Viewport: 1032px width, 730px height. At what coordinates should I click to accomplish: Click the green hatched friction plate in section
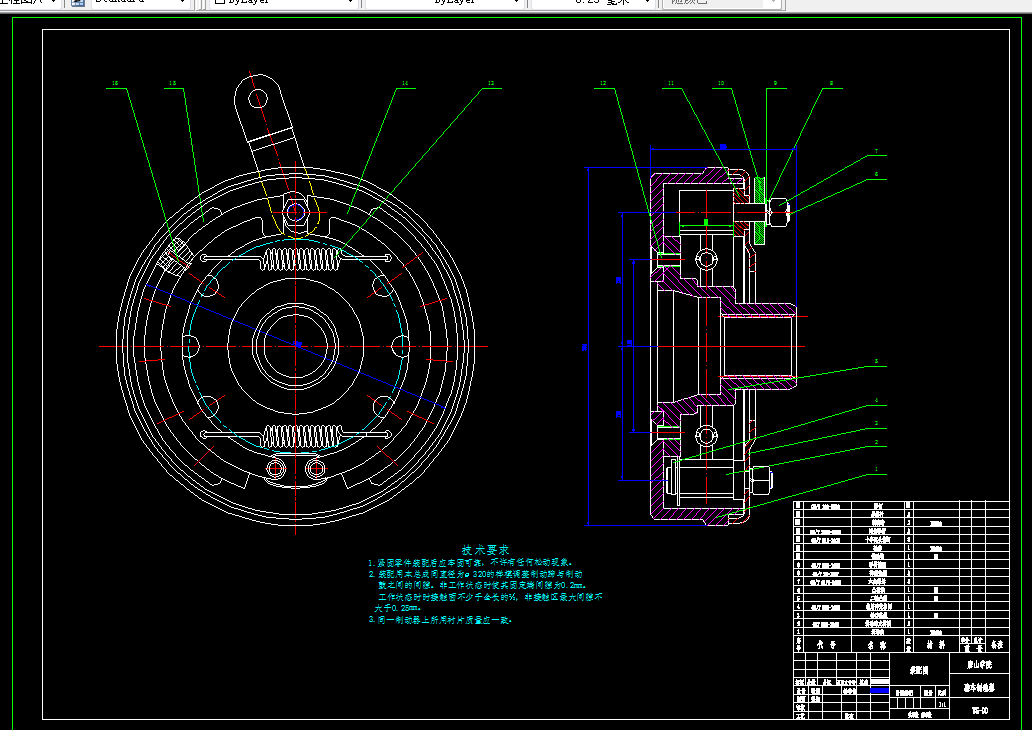click(x=761, y=210)
